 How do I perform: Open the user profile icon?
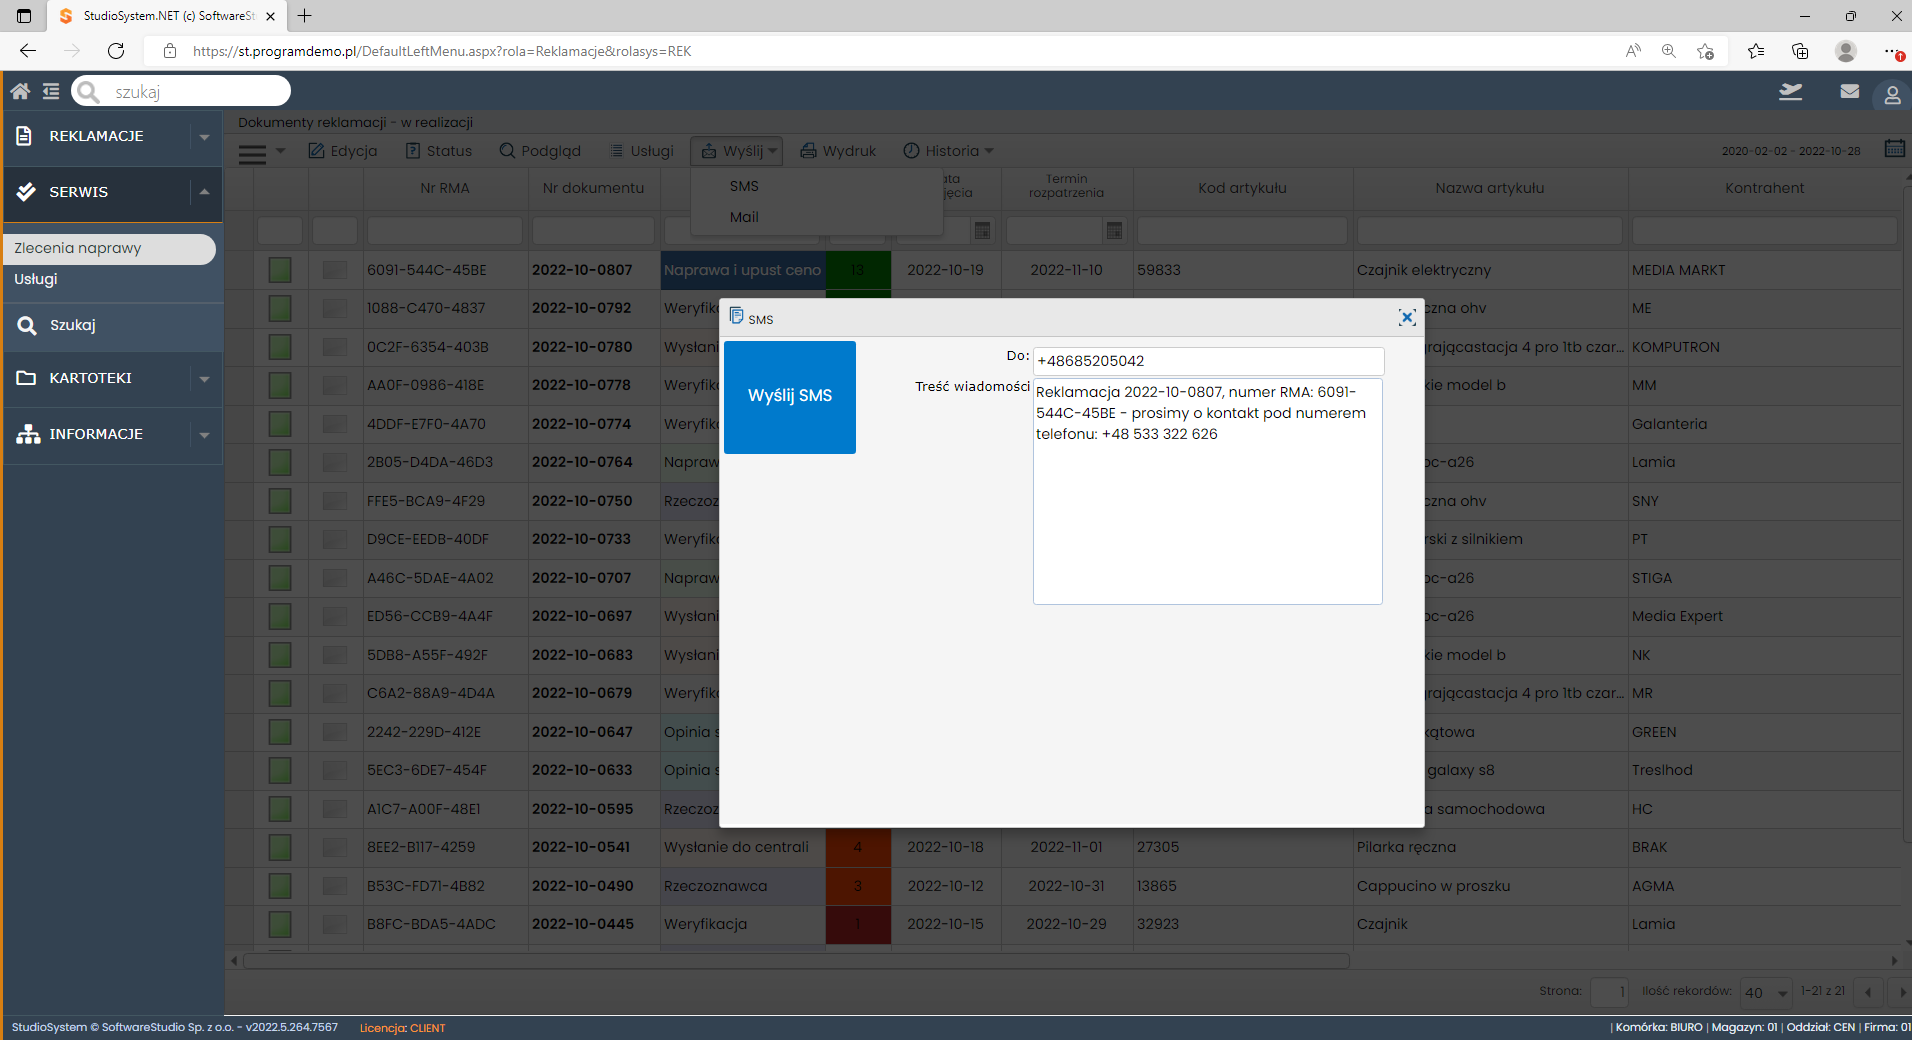pos(1892,94)
